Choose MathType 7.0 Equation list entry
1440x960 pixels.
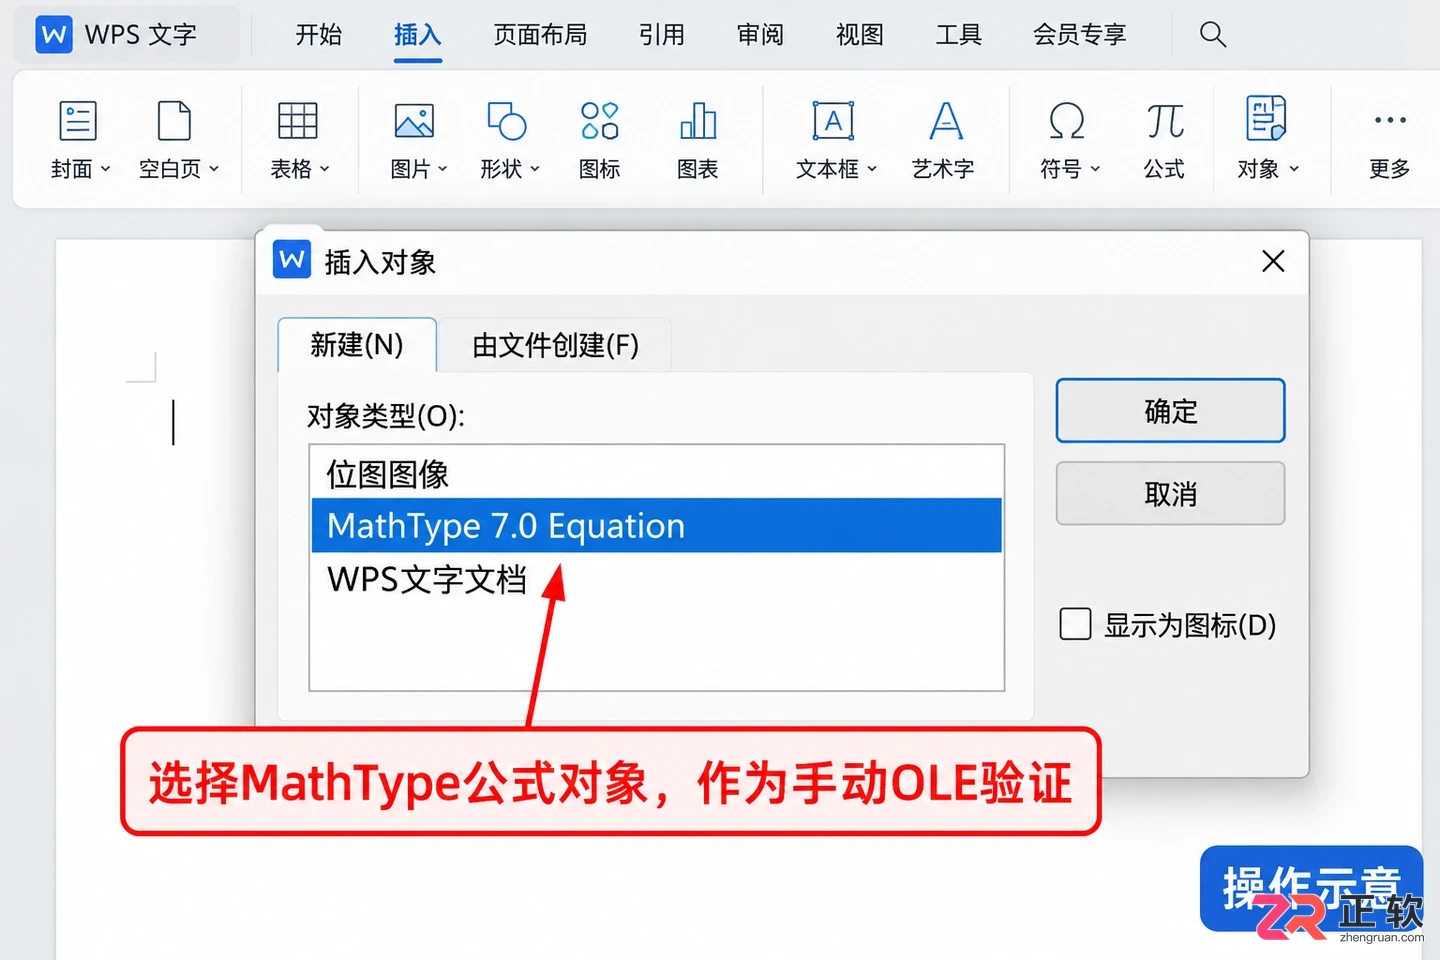pyautogui.click(x=657, y=525)
